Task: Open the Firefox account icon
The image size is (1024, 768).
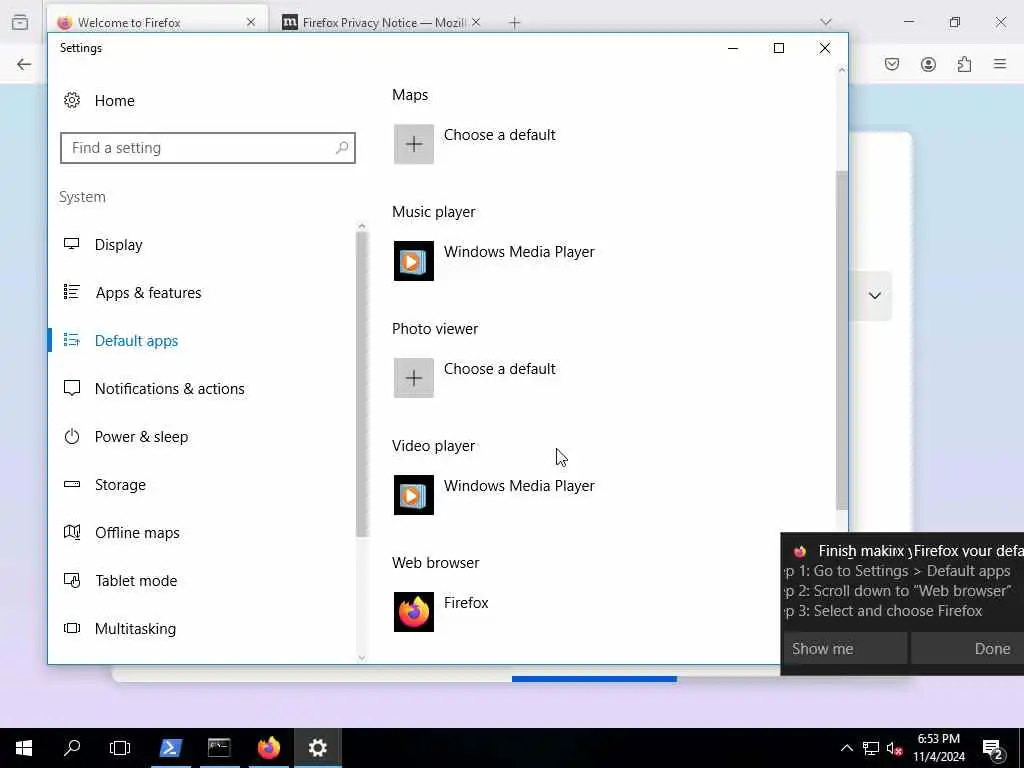Action: 928,64
